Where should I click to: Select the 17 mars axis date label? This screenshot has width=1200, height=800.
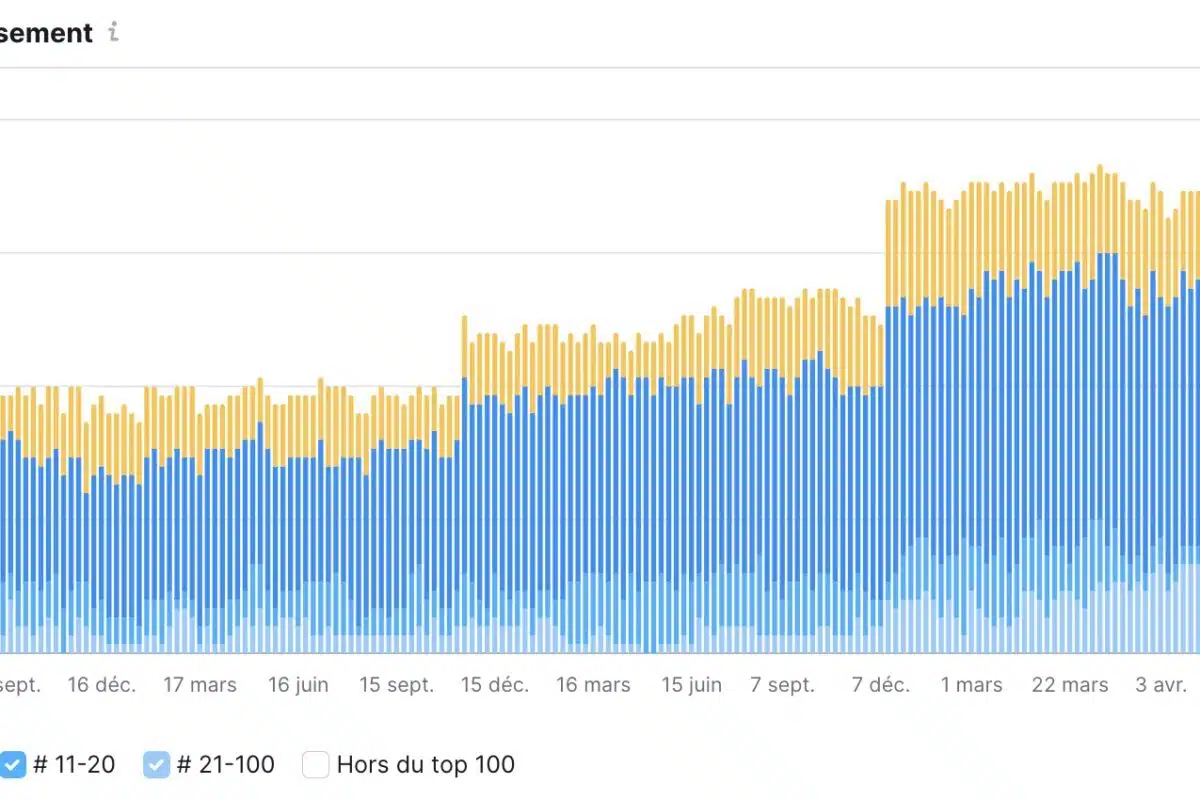click(200, 685)
